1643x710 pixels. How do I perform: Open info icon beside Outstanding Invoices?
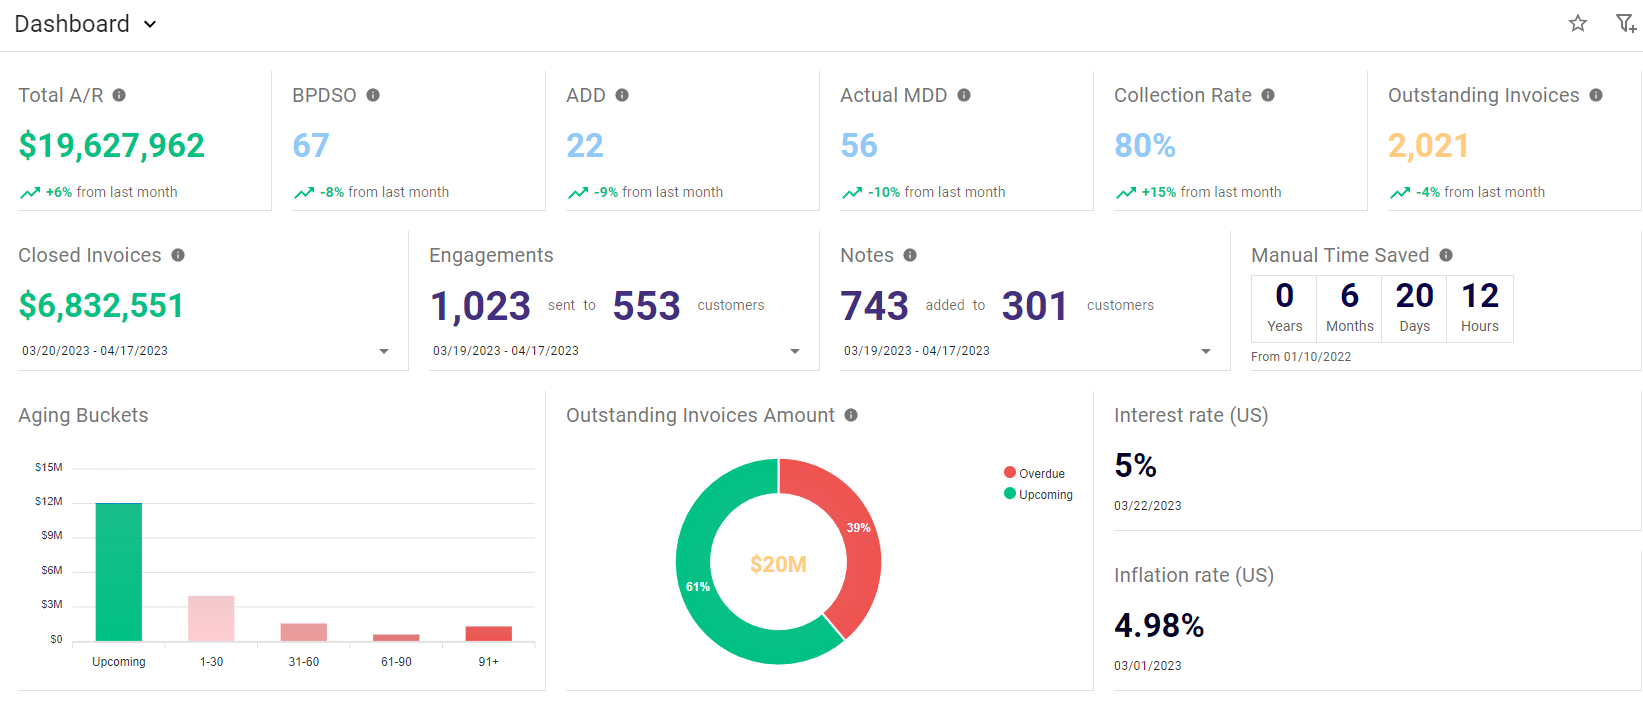pos(1596,95)
